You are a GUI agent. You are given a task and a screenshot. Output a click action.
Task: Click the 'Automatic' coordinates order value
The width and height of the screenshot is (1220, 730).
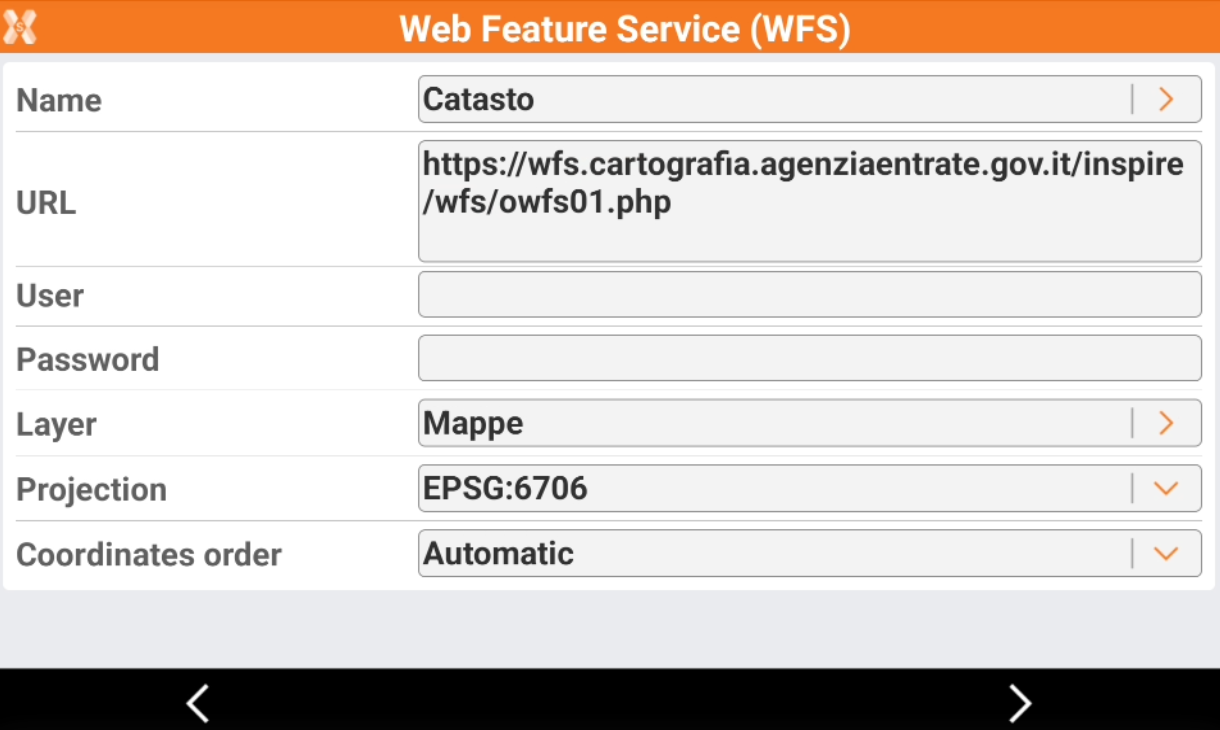498,554
